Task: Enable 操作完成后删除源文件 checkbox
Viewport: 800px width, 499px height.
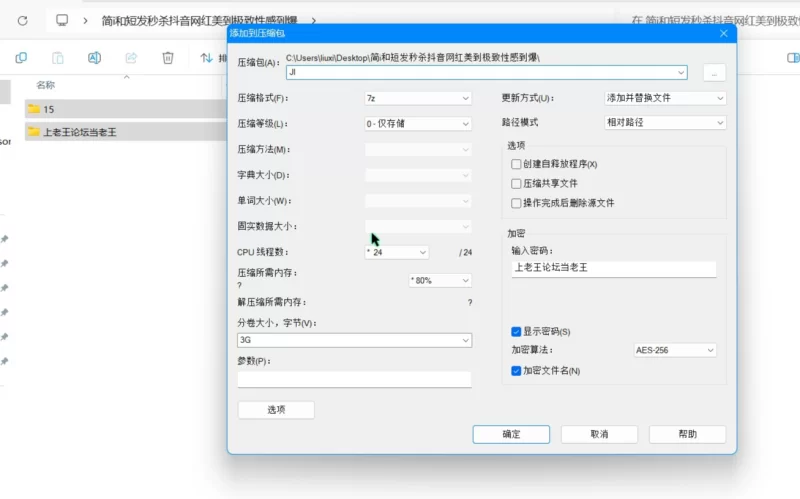Action: [x=516, y=203]
